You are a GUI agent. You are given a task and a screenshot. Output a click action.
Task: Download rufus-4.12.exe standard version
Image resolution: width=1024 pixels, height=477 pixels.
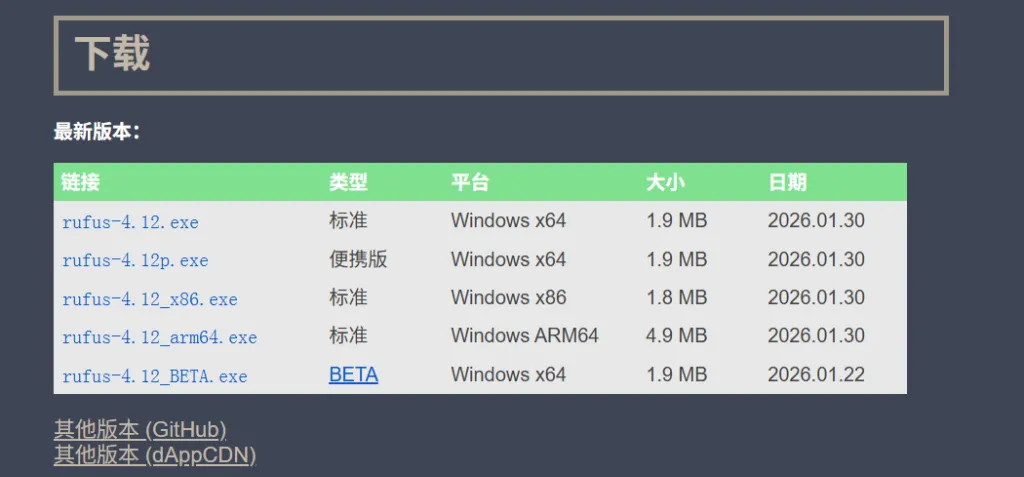[x=130, y=222]
